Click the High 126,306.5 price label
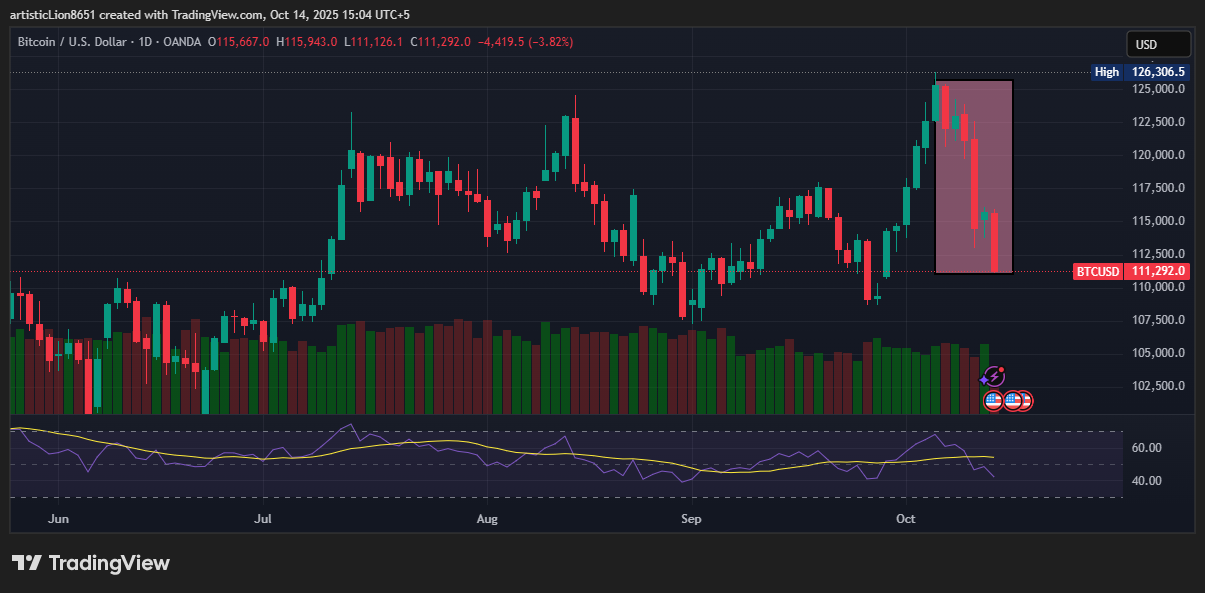 click(1140, 72)
